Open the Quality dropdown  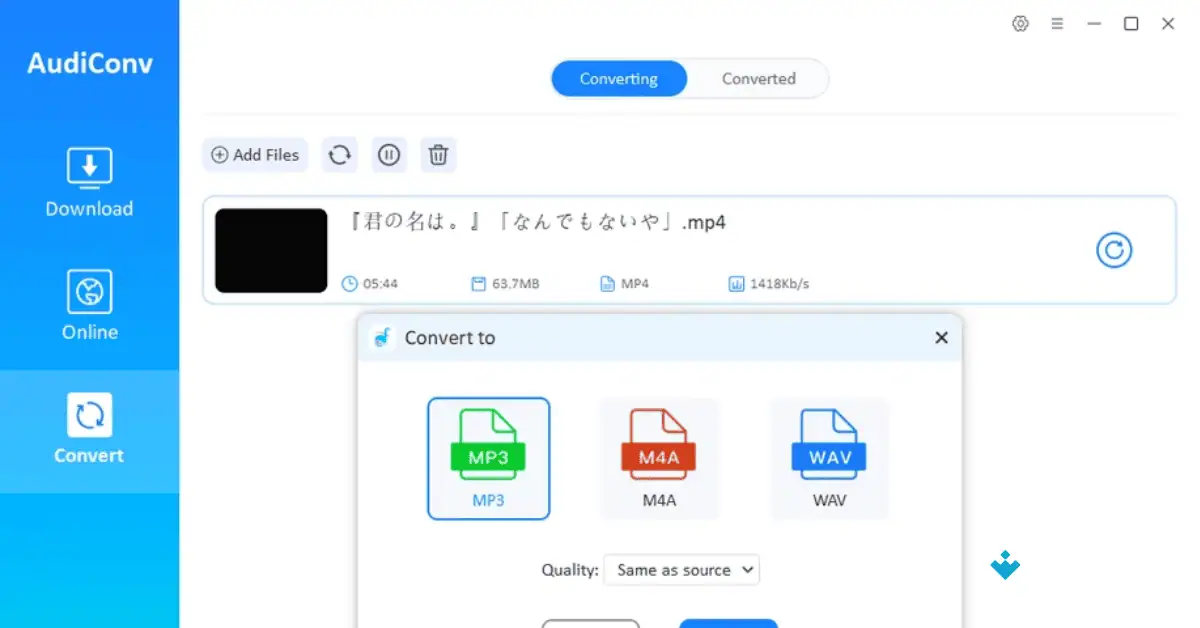[681, 569]
